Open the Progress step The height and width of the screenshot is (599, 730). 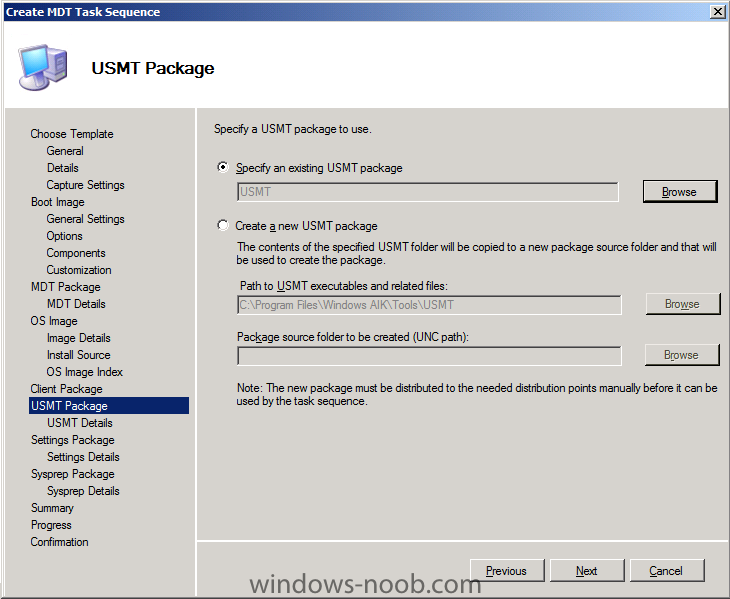[51, 525]
